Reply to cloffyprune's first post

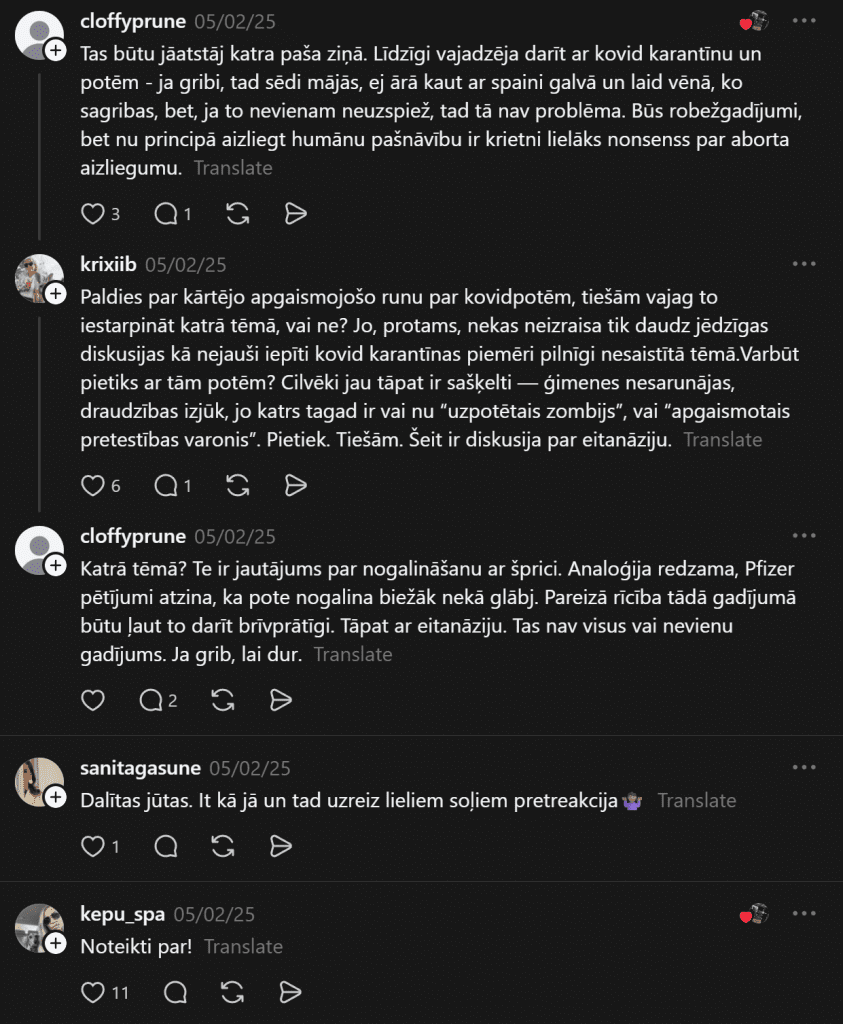click(x=166, y=214)
